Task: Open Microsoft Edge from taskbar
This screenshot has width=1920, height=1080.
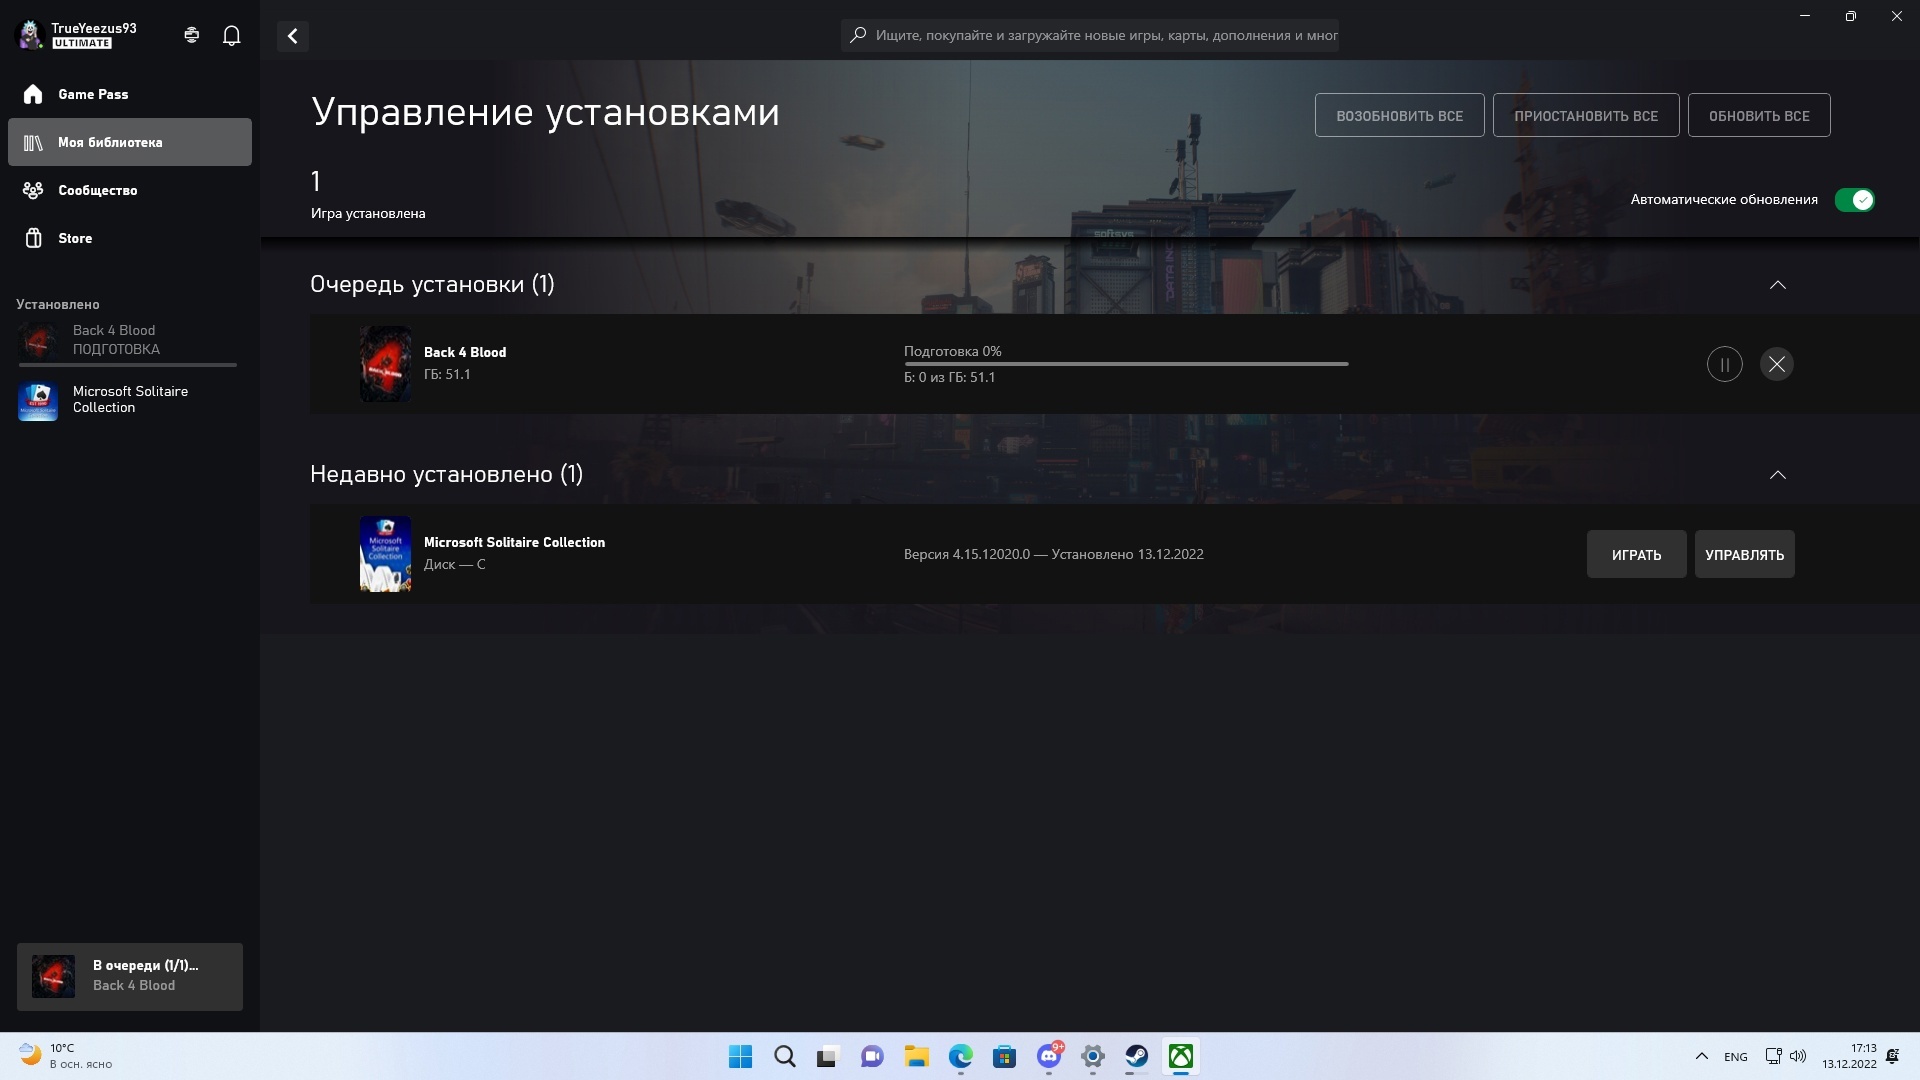Action: (x=960, y=1056)
